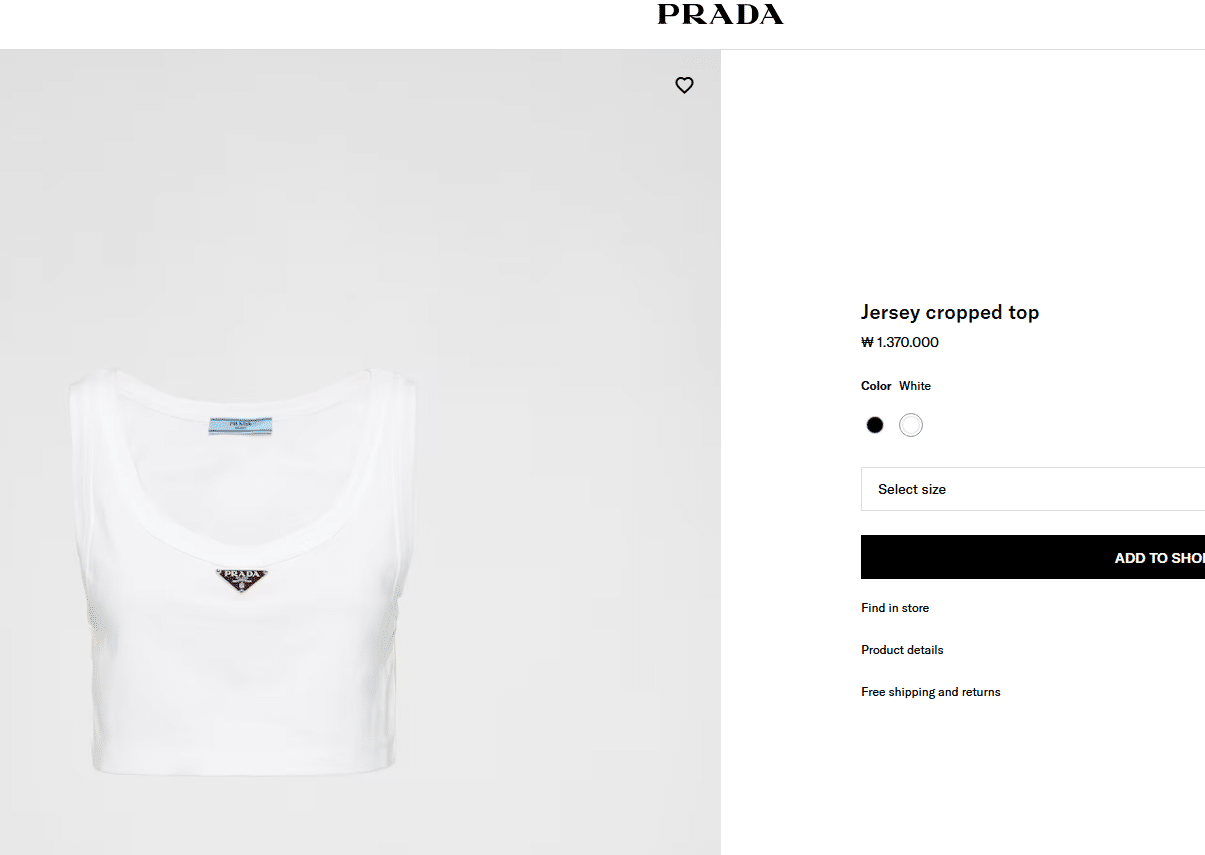Add the top to wishlist with heart icon
Image resolution: width=1205 pixels, height=855 pixels.
(684, 85)
